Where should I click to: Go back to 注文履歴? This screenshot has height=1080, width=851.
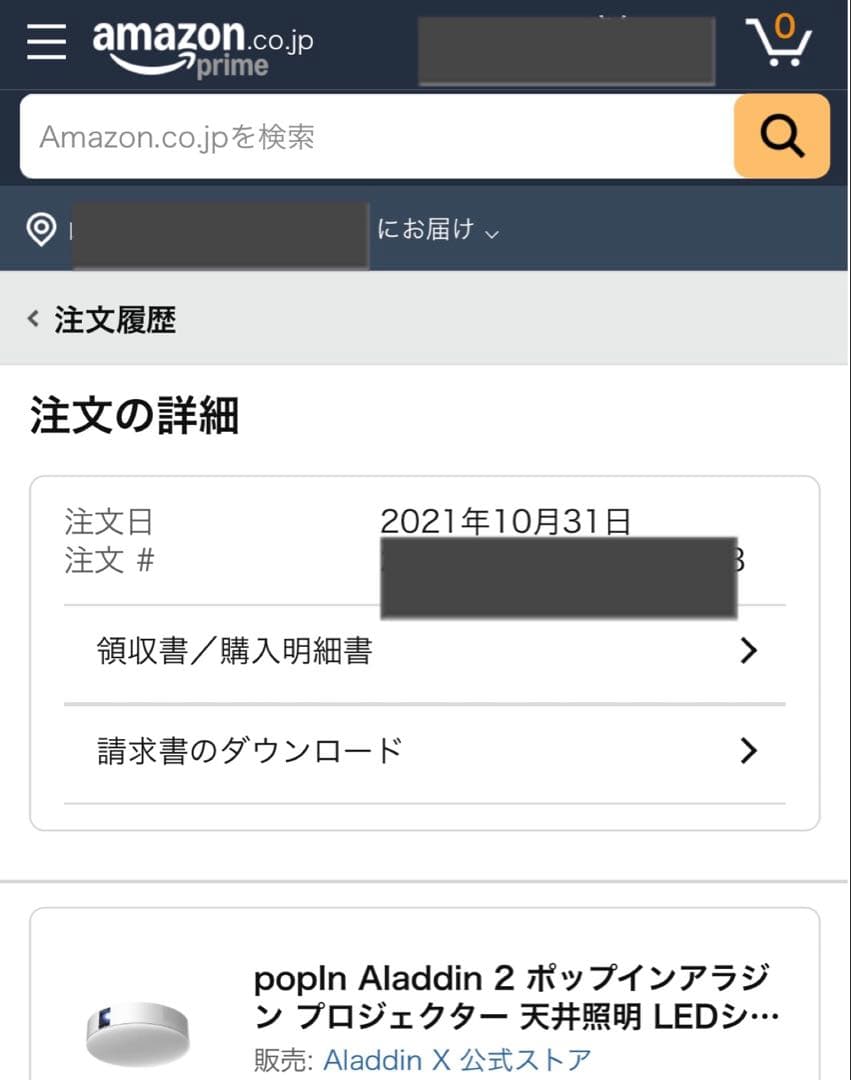click(x=115, y=320)
